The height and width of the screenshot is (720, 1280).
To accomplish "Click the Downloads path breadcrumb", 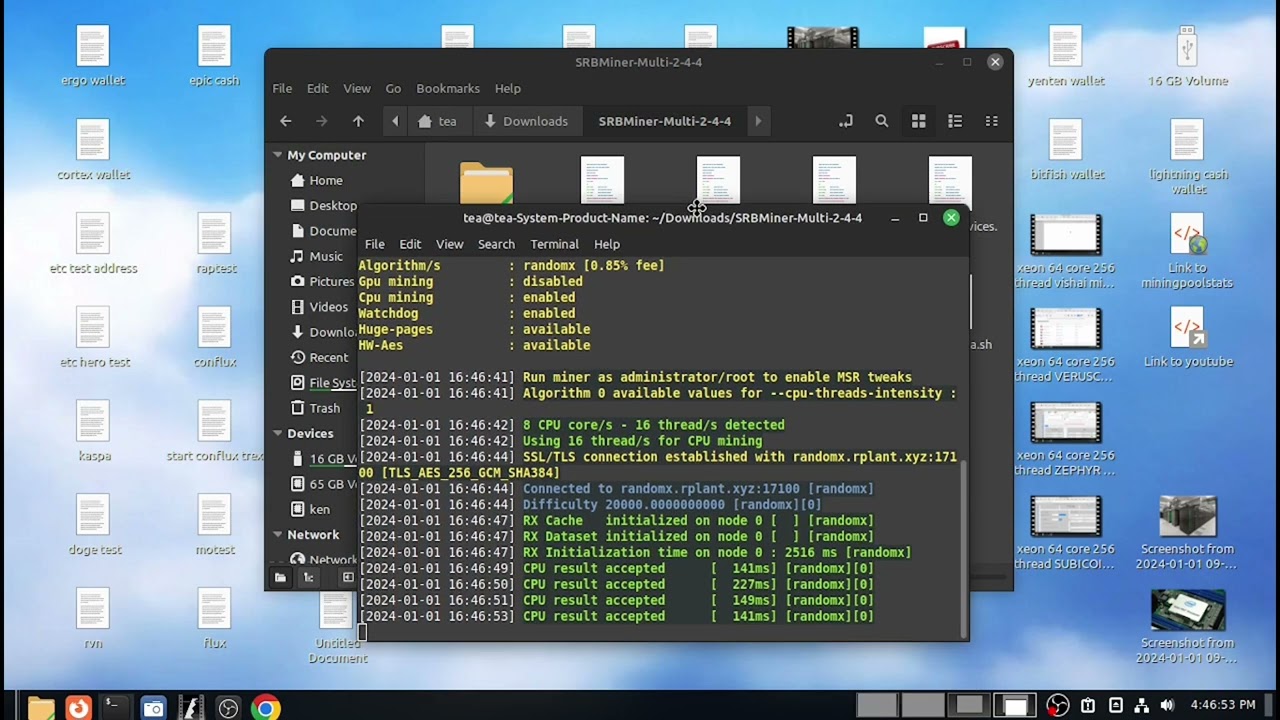I will (x=526, y=121).
